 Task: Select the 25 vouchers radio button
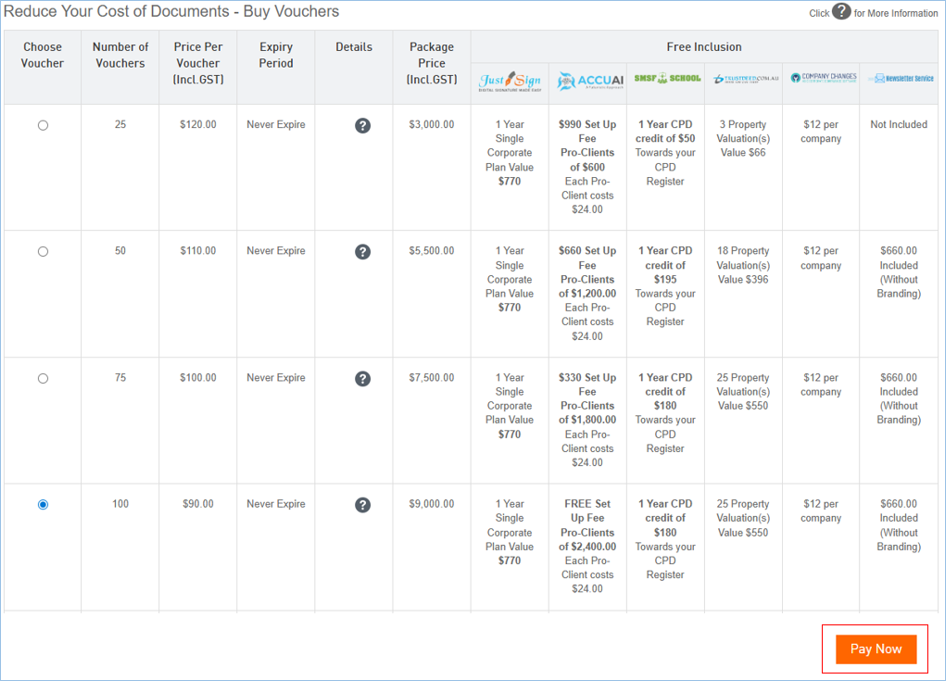(43, 126)
